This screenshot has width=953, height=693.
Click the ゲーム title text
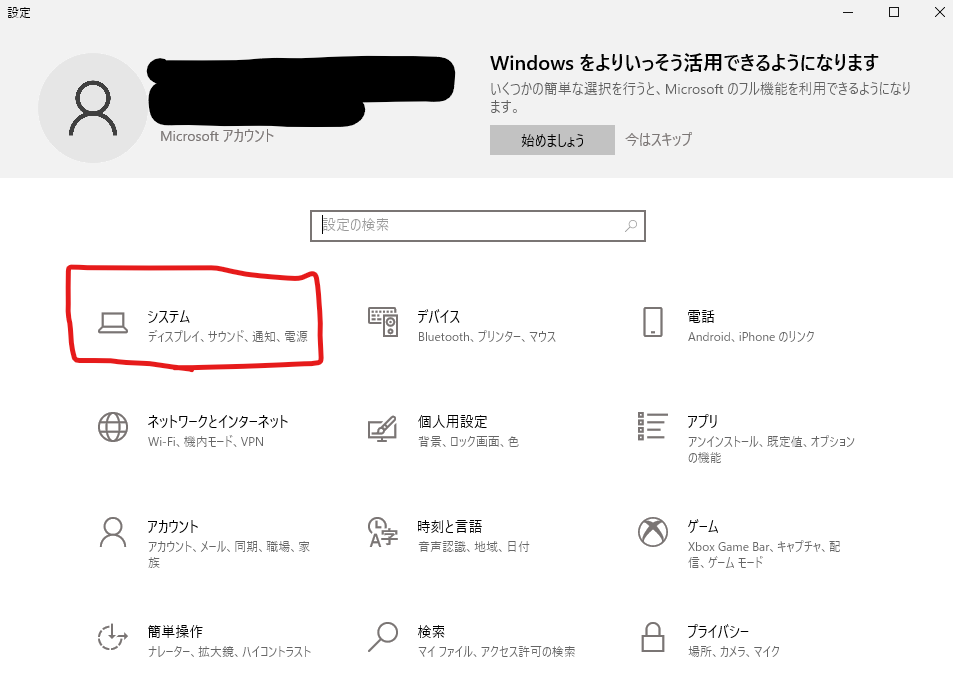703,526
